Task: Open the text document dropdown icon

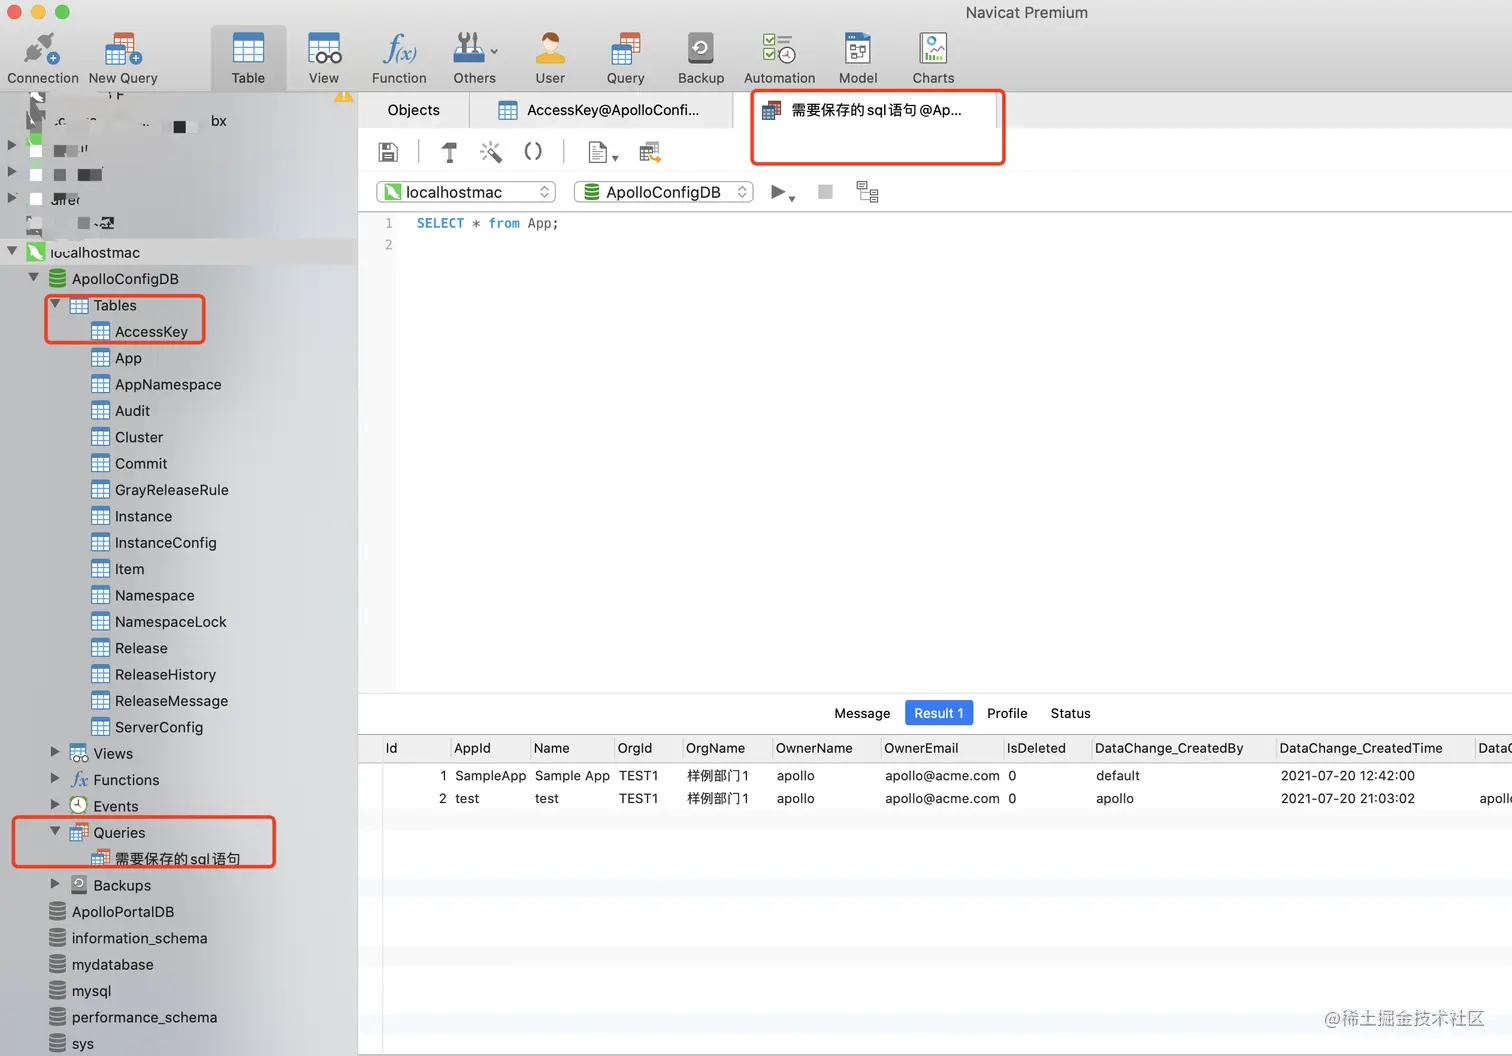Action: click(602, 152)
